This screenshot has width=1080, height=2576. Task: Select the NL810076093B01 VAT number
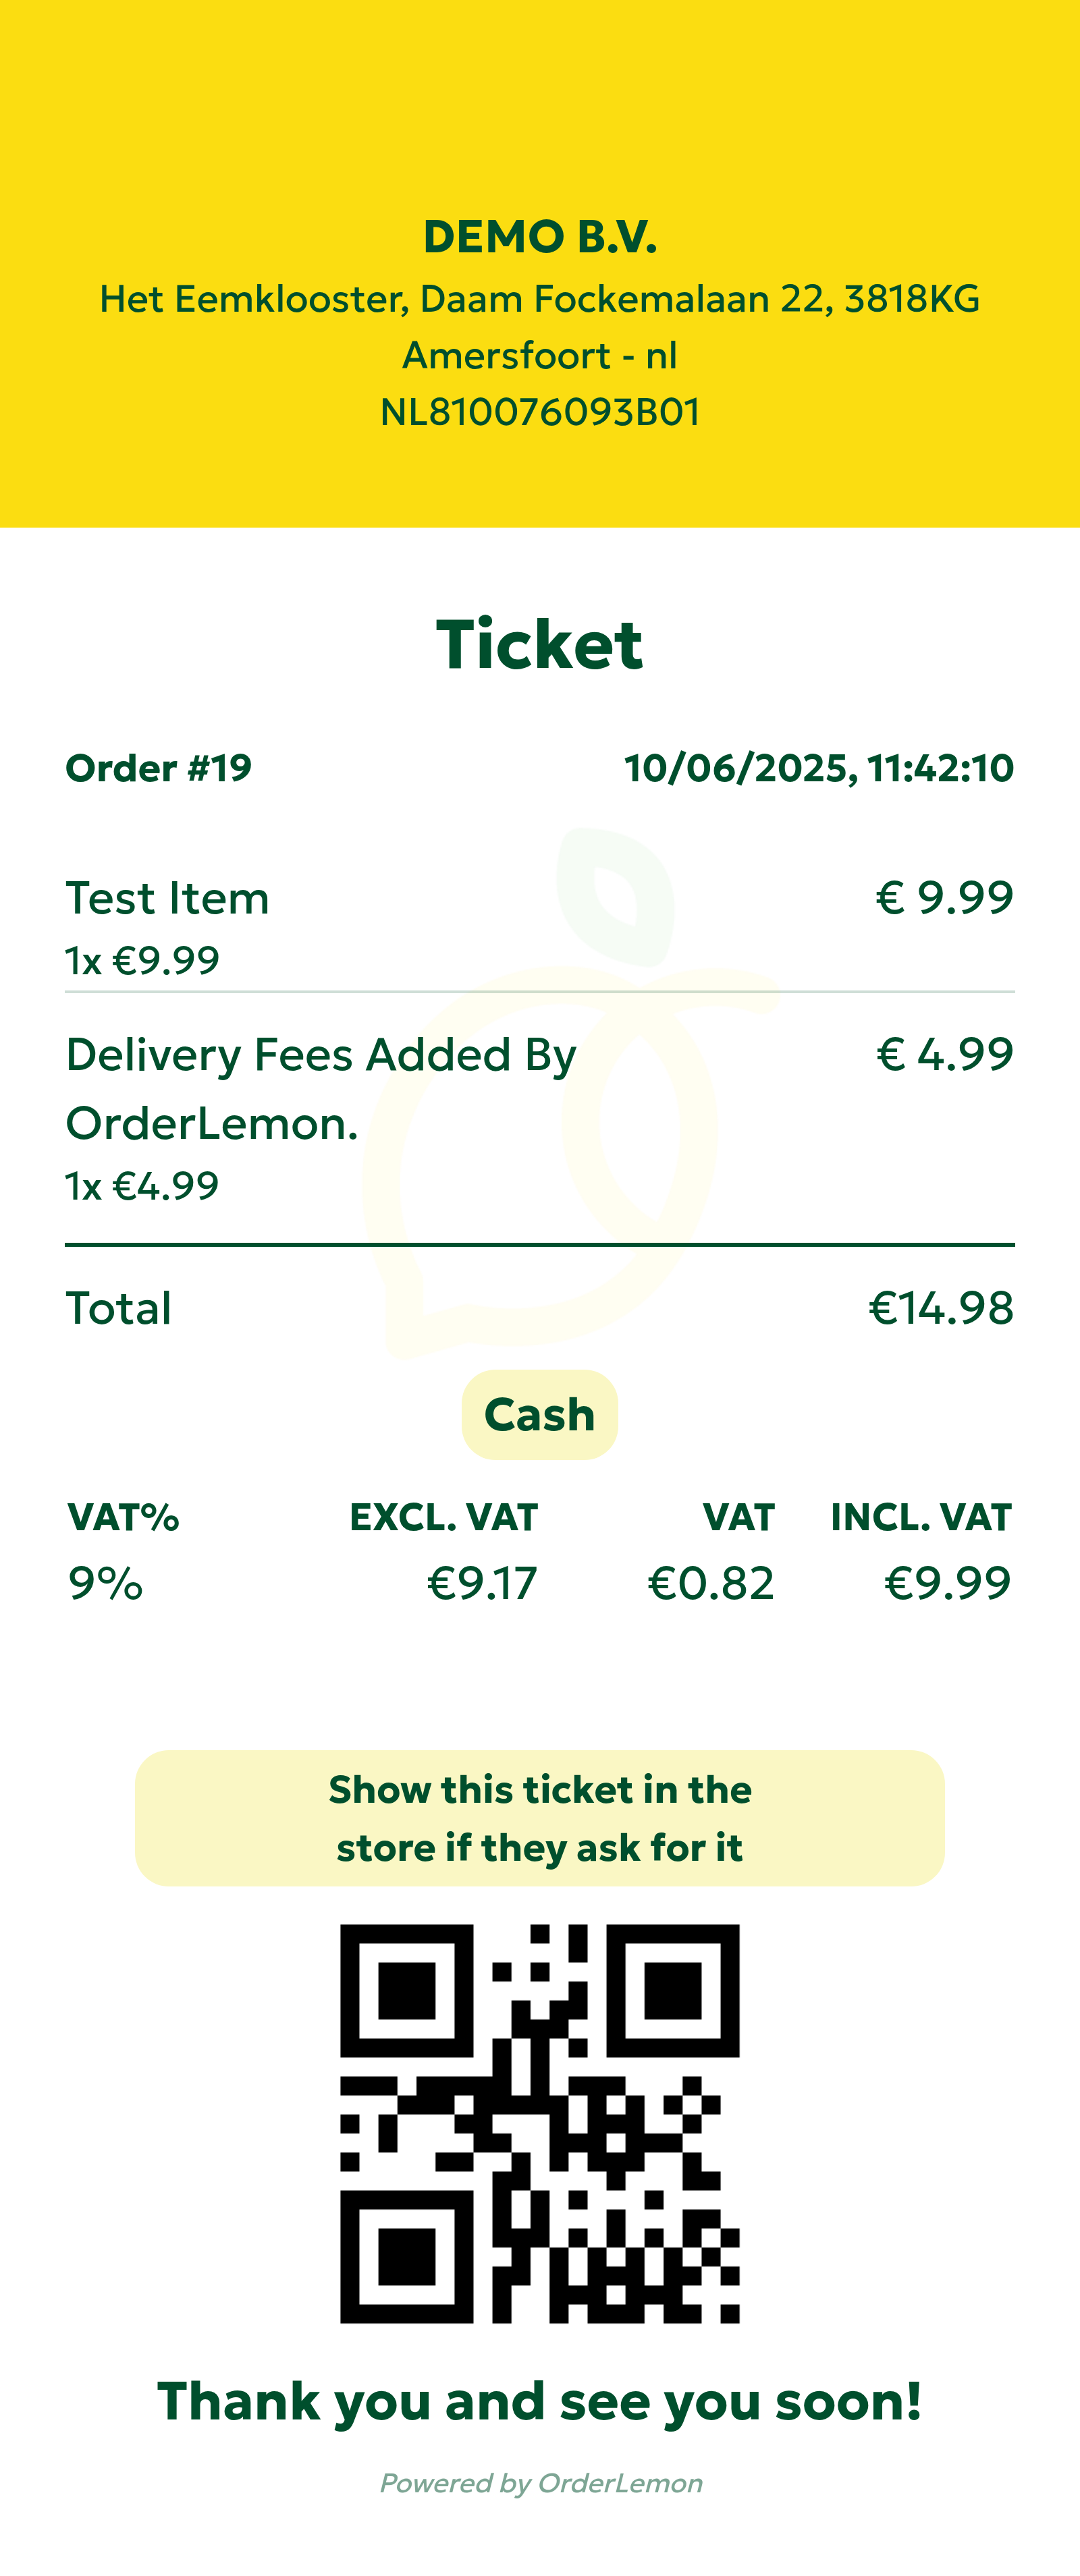point(540,412)
